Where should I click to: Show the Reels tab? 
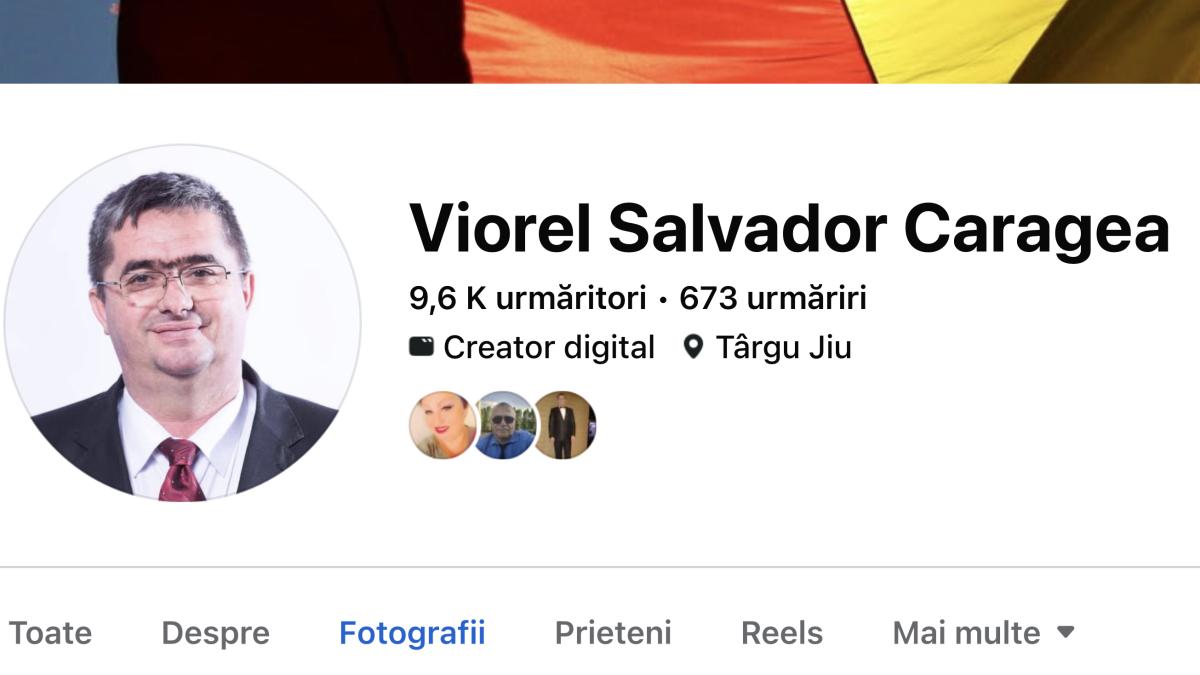pos(782,632)
